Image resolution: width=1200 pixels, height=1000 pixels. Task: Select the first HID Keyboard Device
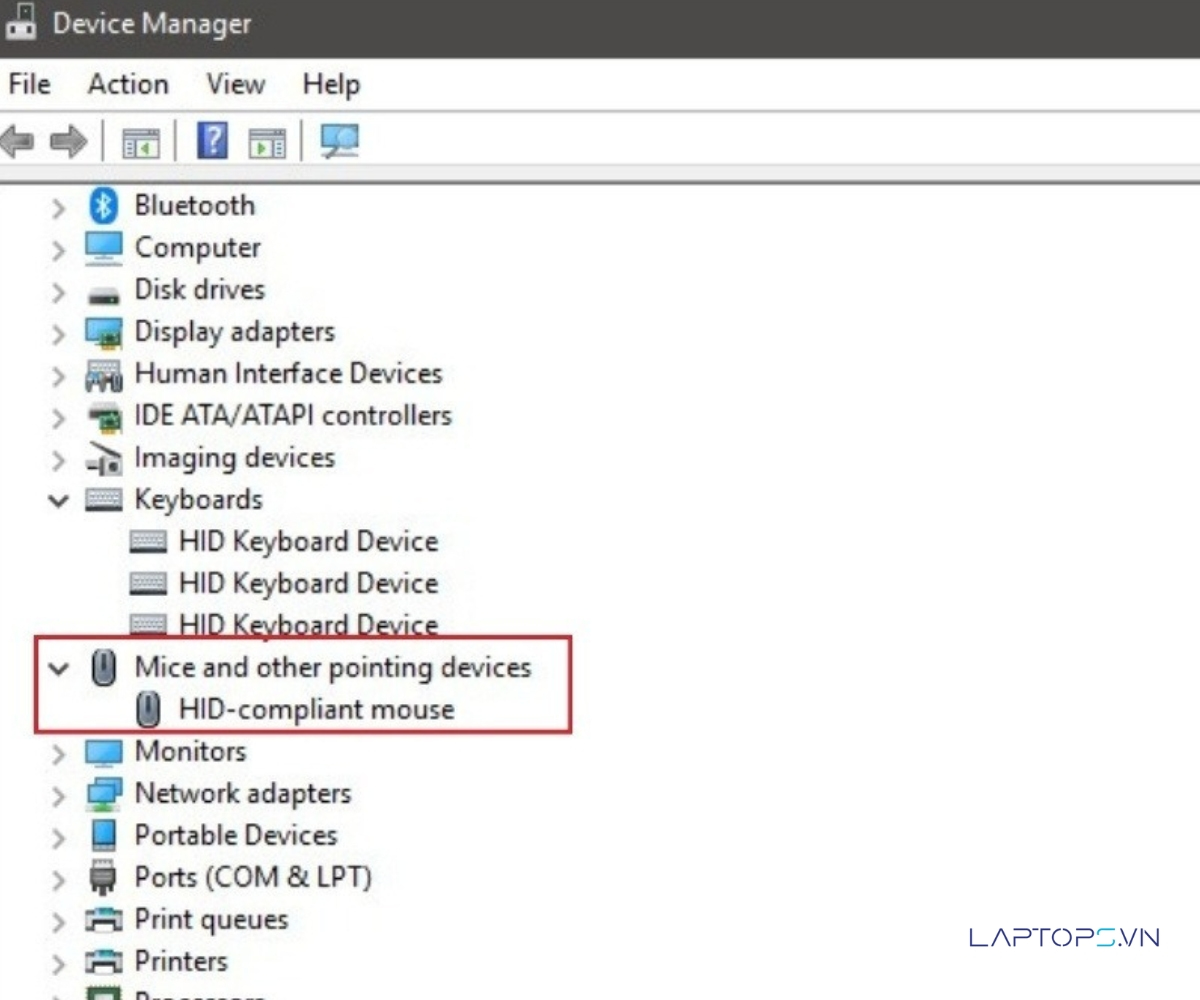[x=308, y=542]
